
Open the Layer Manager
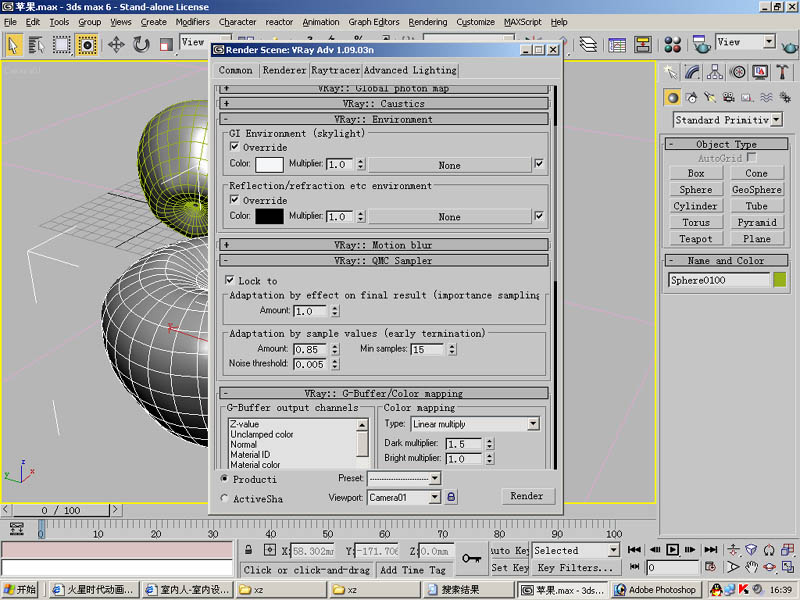coord(588,45)
